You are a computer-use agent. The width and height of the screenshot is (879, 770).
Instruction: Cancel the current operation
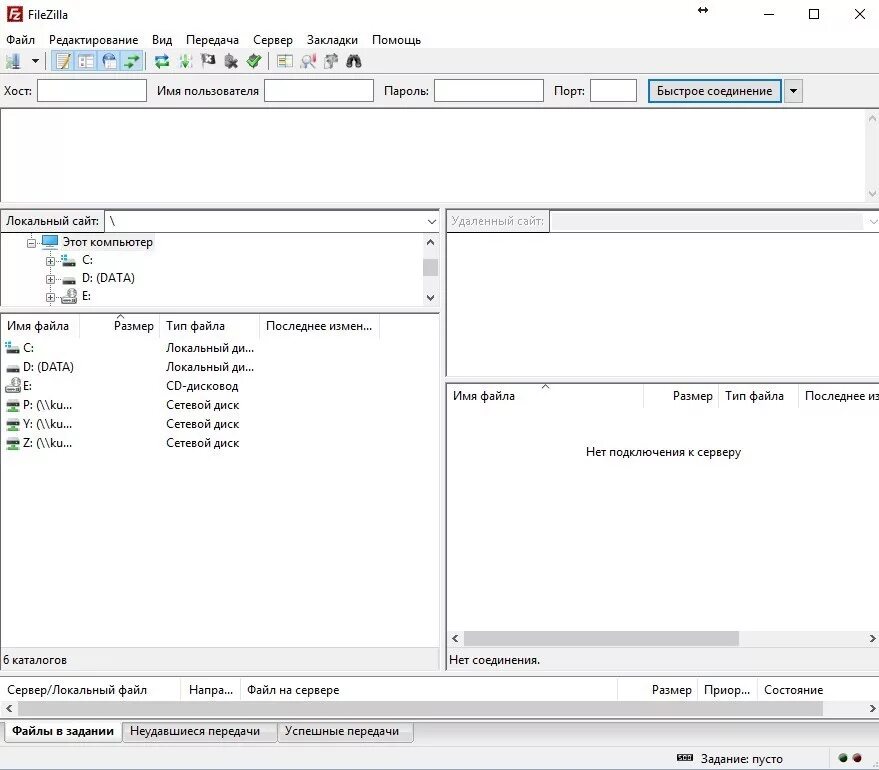tap(208, 61)
